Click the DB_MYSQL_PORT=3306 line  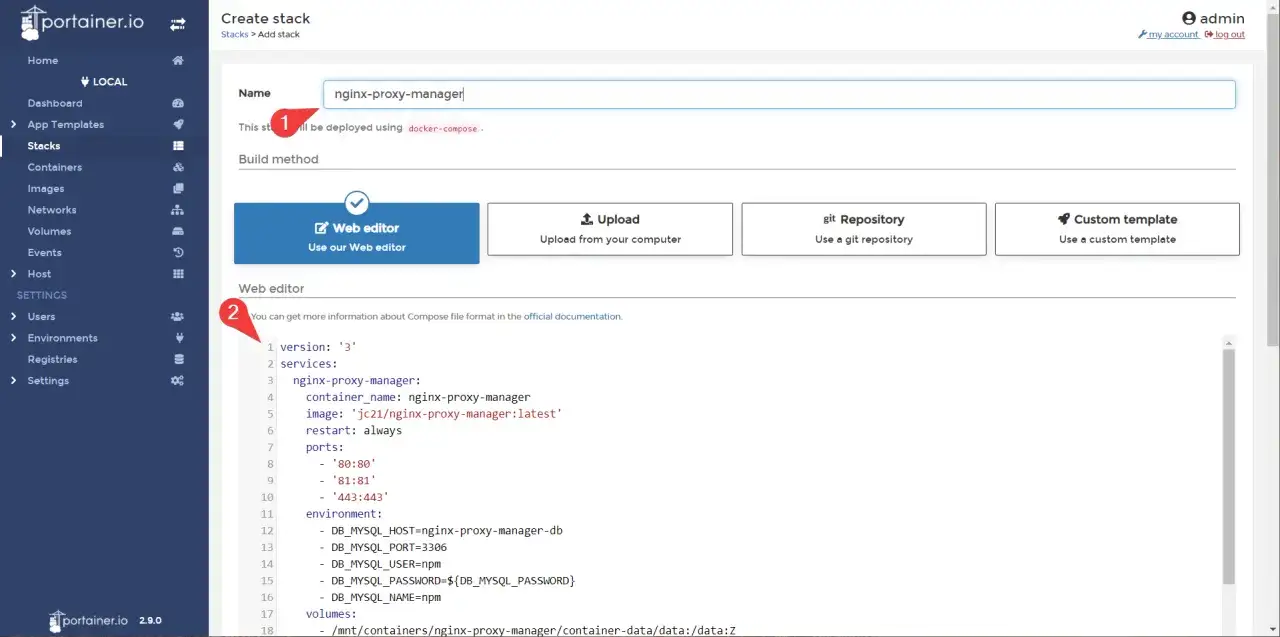(x=383, y=548)
